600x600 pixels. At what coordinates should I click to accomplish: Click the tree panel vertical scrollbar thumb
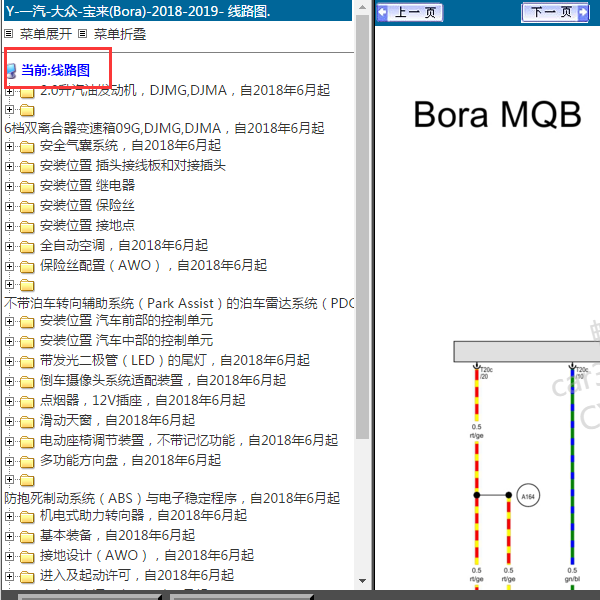coord(362,227)
